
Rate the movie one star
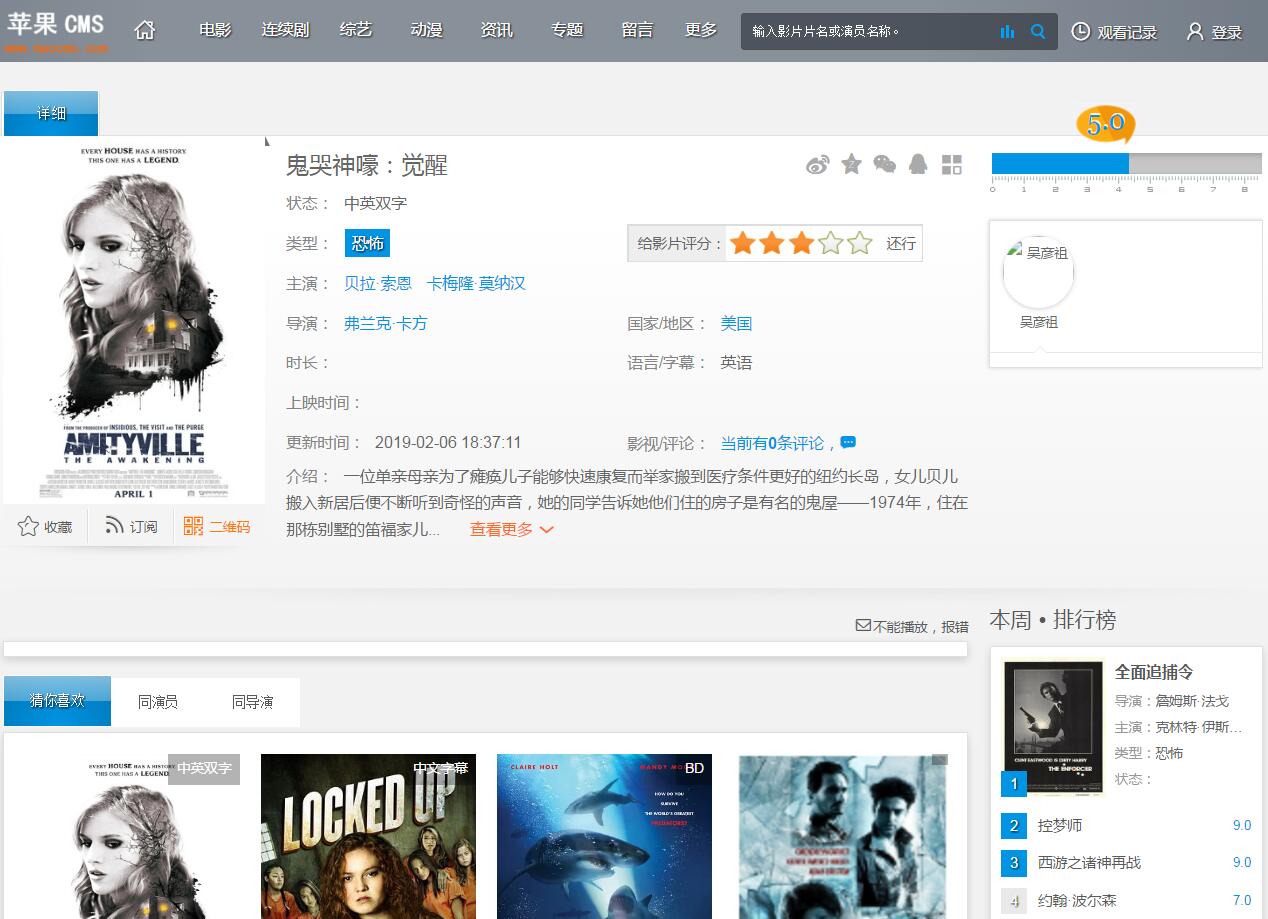[x=742, y=243]
